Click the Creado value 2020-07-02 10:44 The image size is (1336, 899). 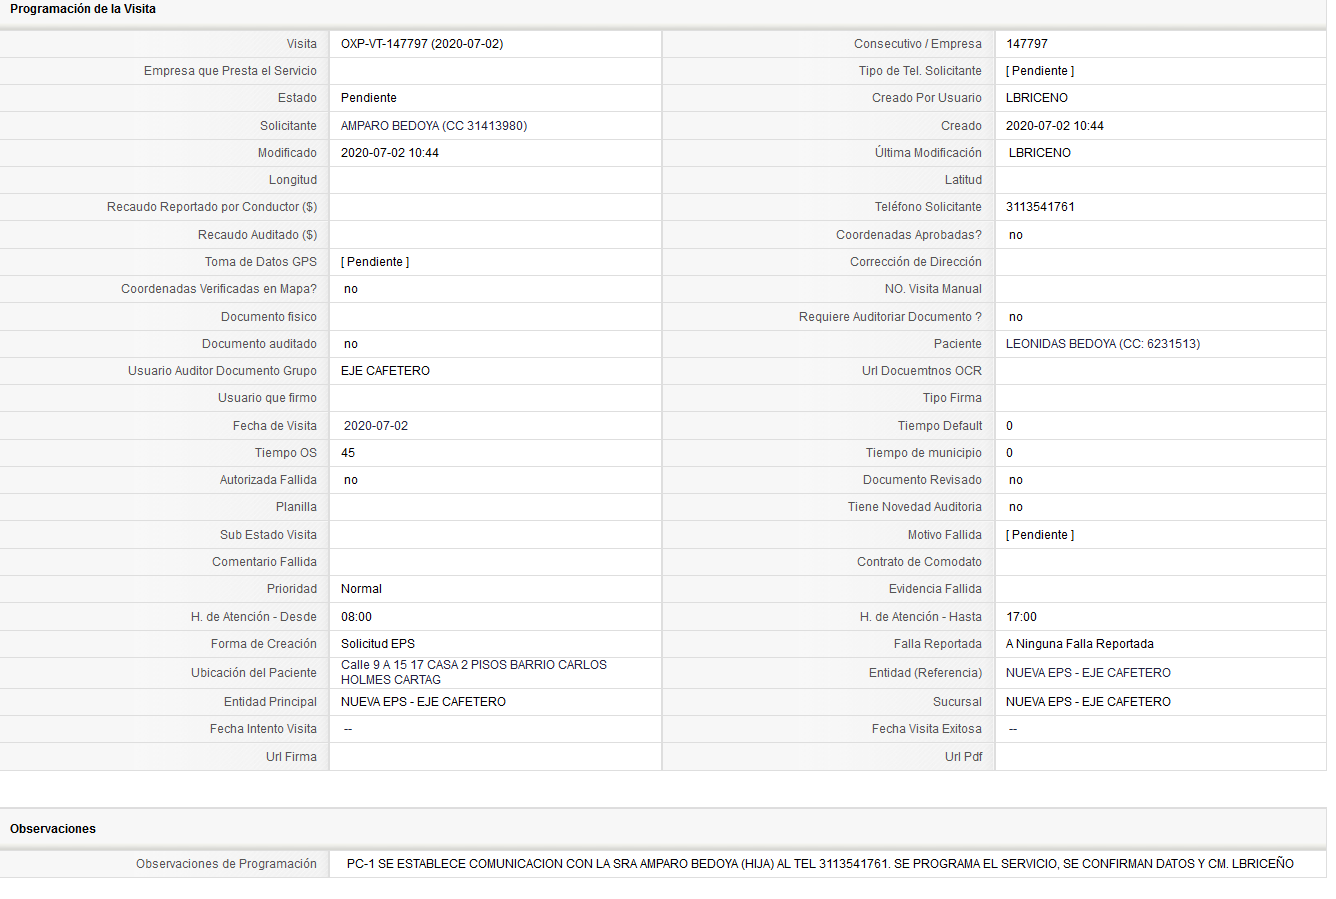point(1055,126)
